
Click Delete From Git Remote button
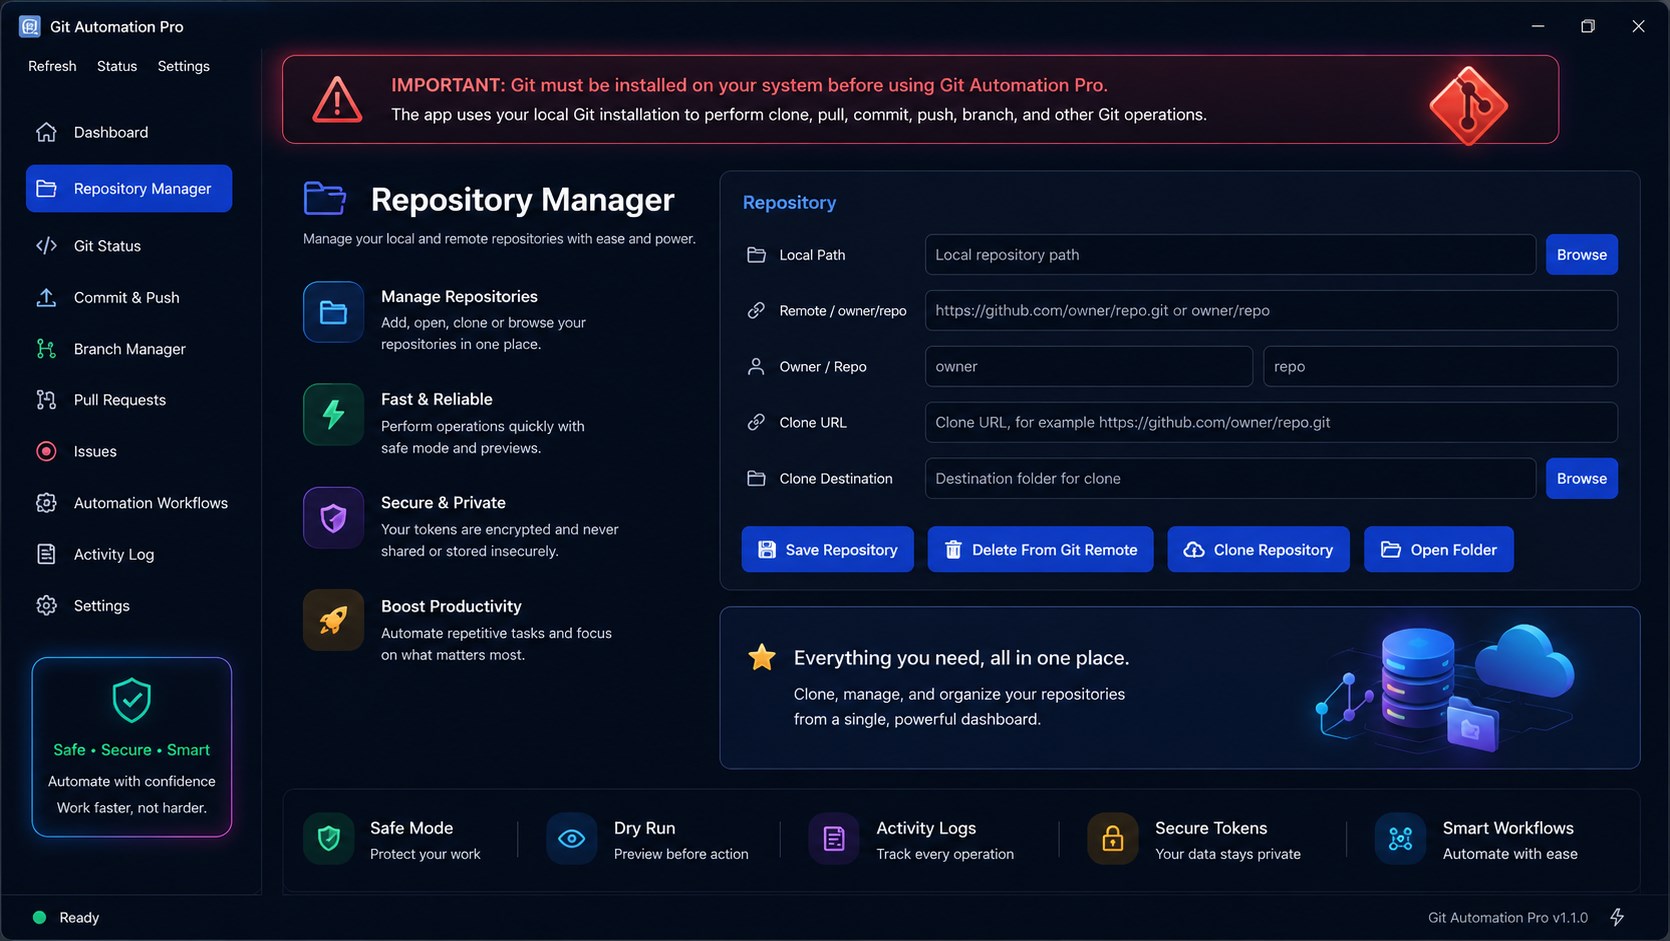[1040, 549]
